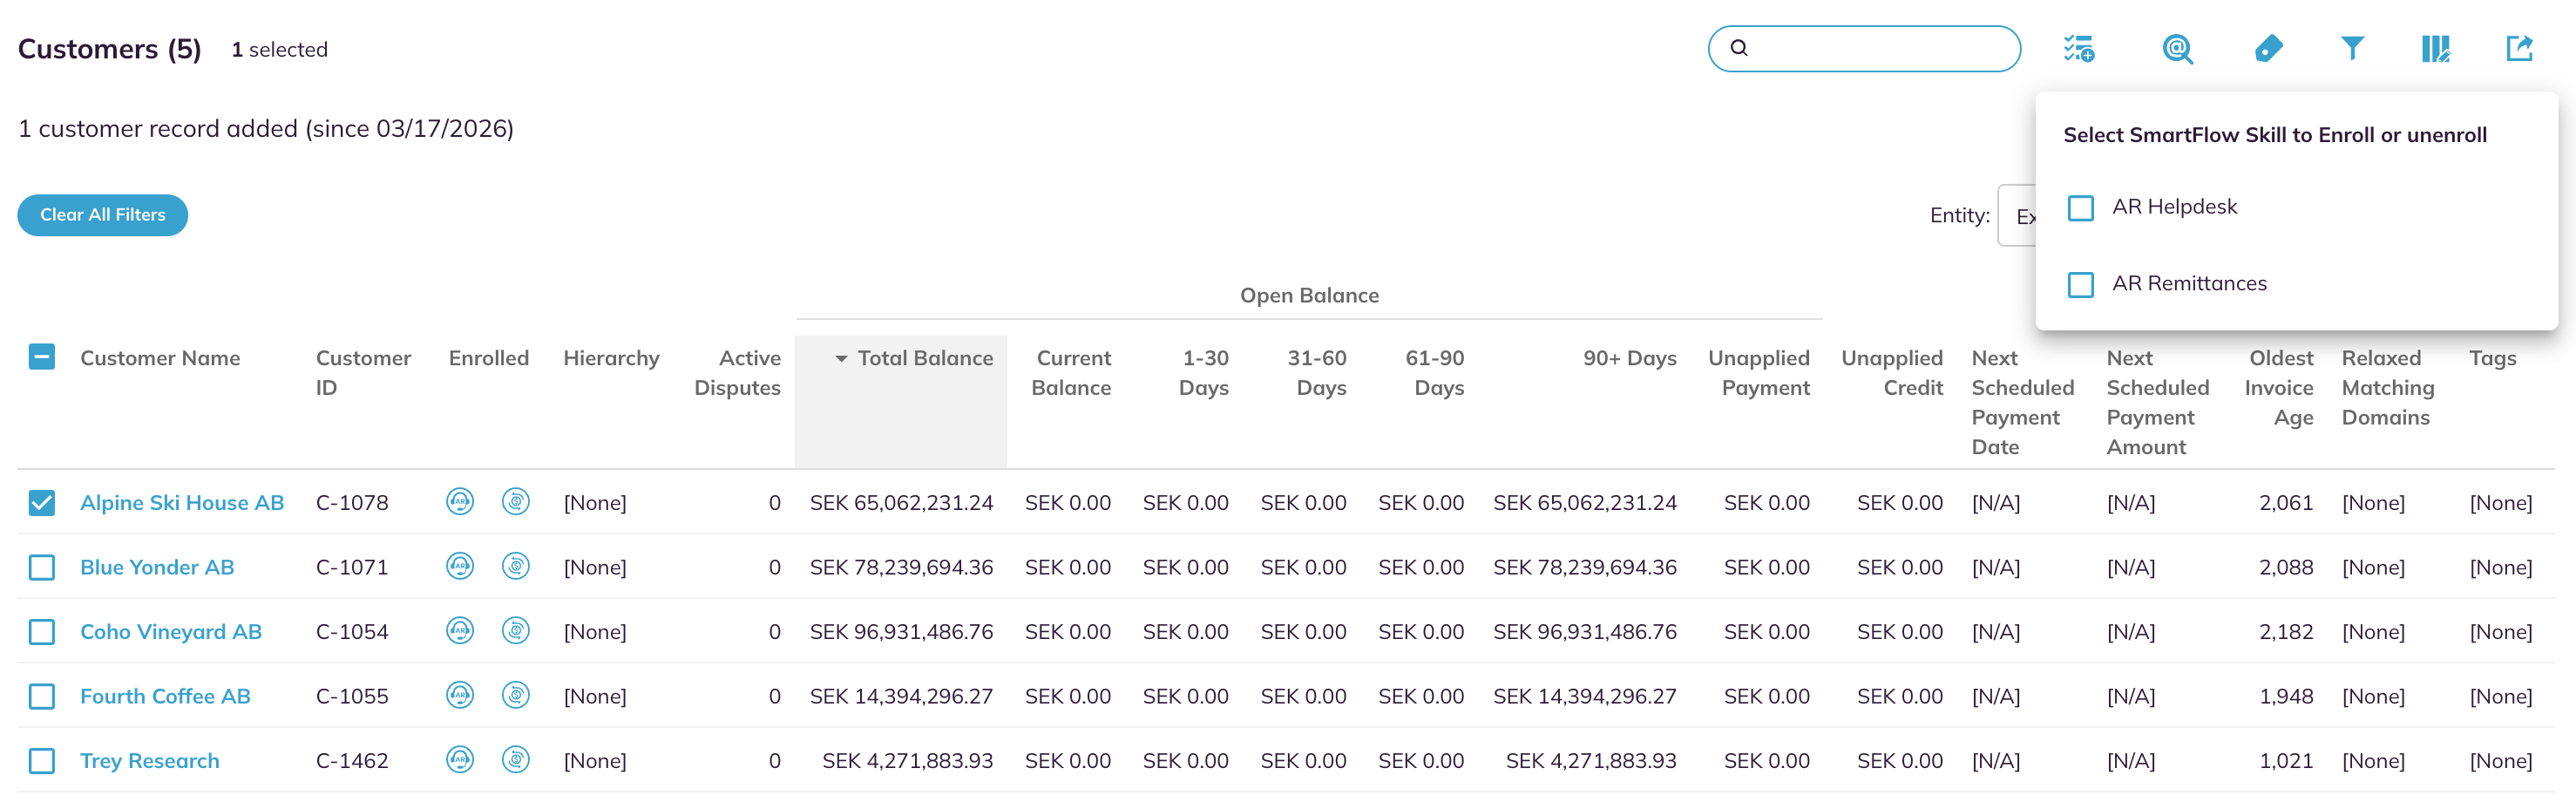Uncheck the Alpine Ski House AB row checkbox
This screenshot has width=2576, height=809.
(x=42, y=502)
